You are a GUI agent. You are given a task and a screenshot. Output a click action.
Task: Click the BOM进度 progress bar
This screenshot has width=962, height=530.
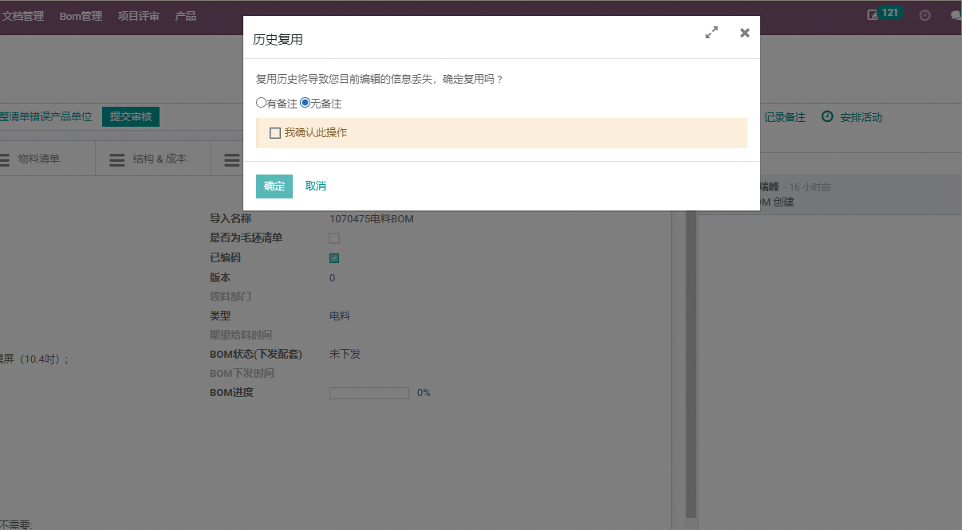click(x=368, y=393)
